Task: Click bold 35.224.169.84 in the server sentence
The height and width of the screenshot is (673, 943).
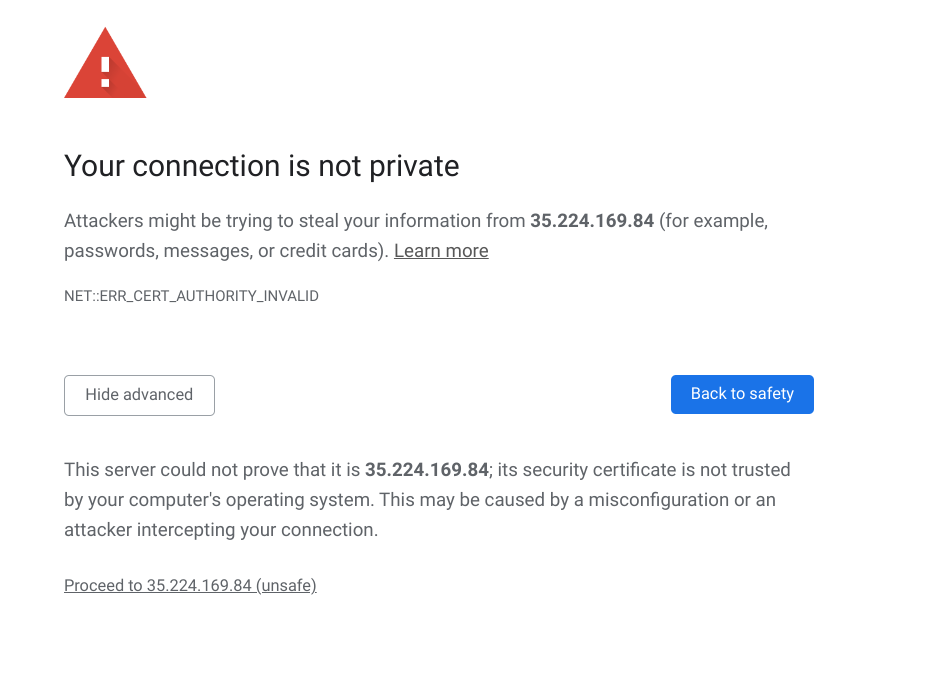Action: click(427, 470)
